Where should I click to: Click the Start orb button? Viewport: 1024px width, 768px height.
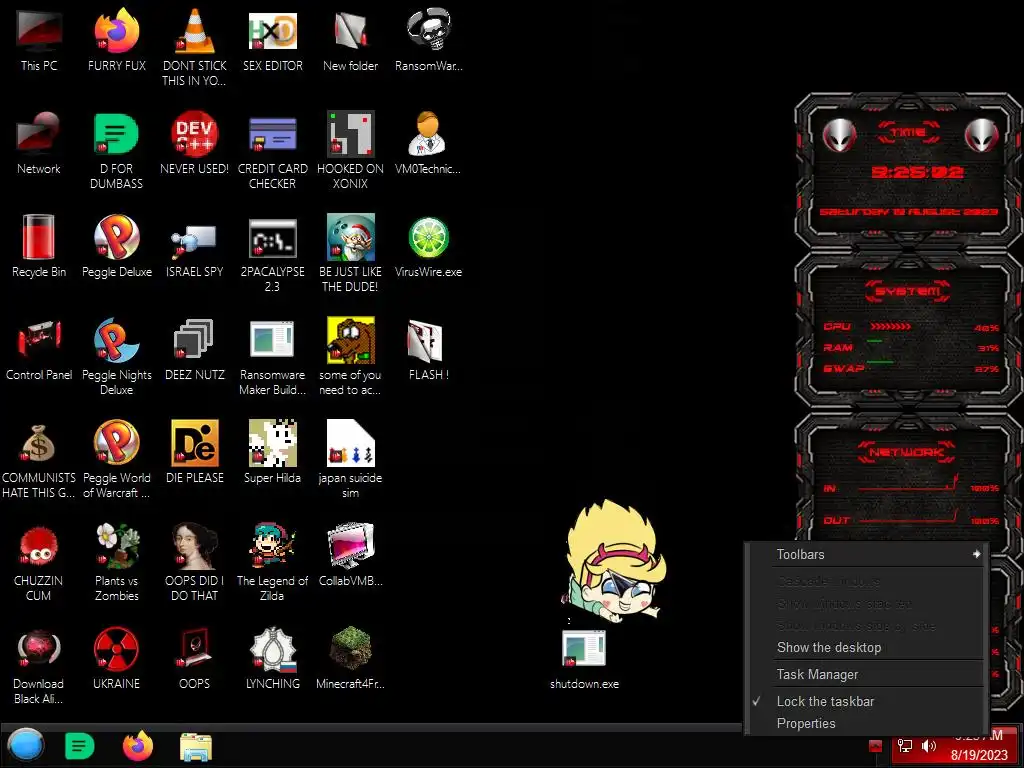click(x=26, y=746)
